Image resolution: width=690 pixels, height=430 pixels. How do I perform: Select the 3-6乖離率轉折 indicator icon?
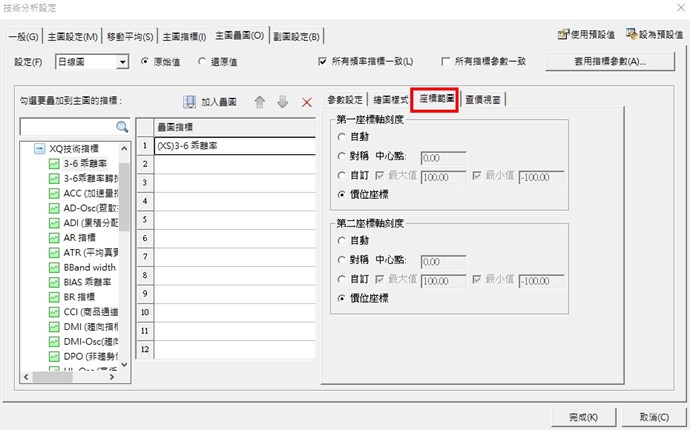coord(54,179)
